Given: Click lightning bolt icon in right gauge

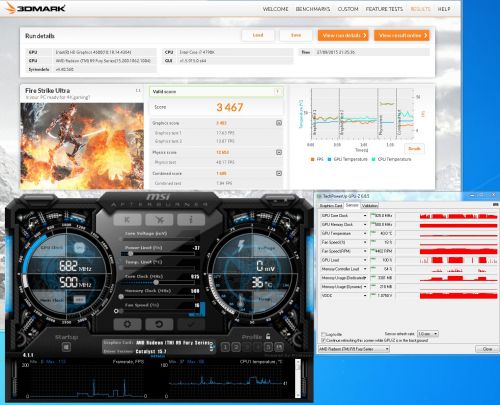Looking at the screenshot, I should pos(241,247).
